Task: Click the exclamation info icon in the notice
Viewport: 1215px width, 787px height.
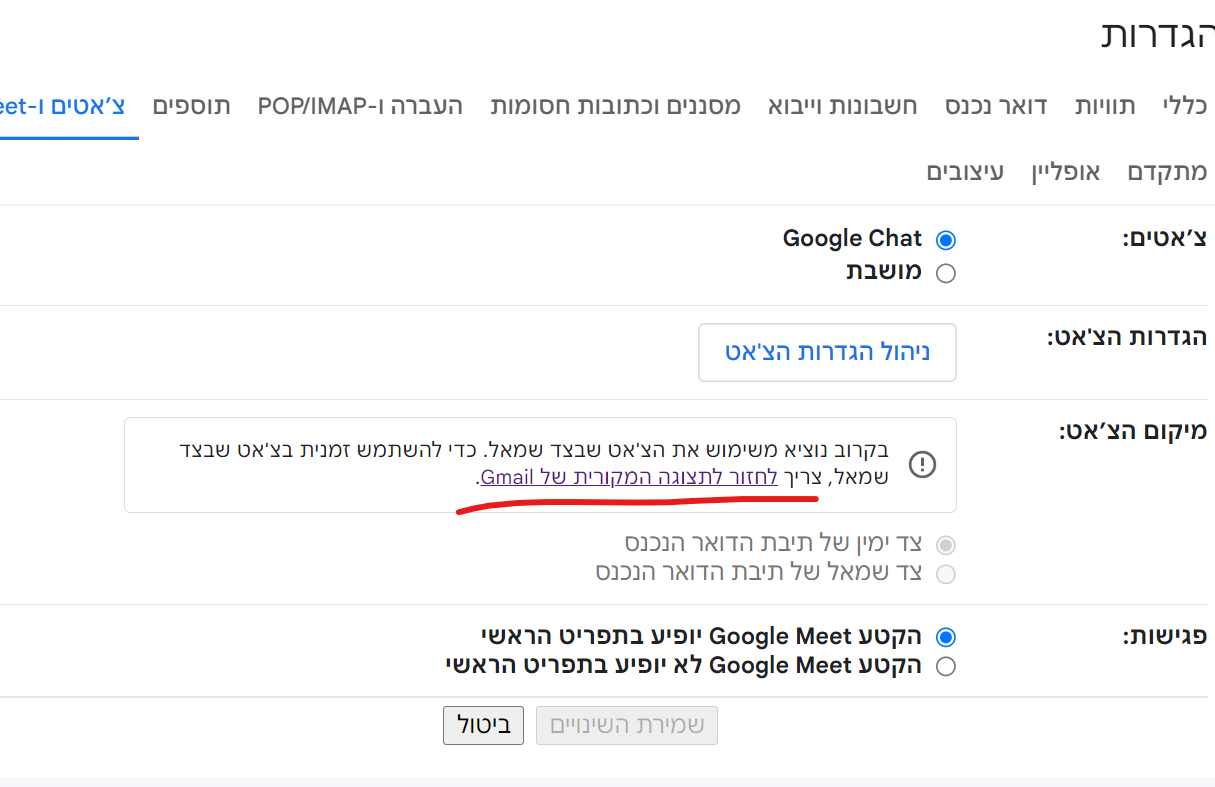Action: [x=922, y=464]
